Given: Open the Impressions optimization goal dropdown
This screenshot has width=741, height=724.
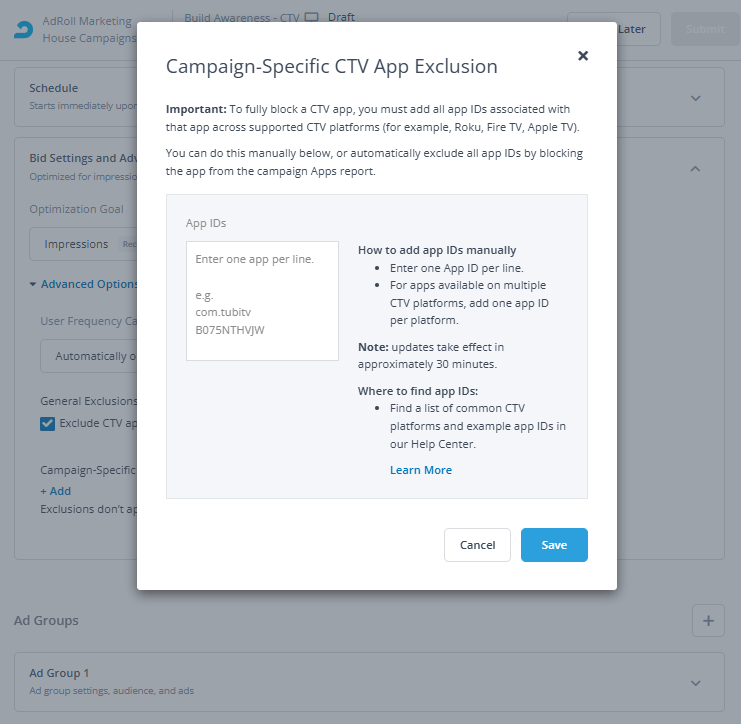Looking at the screenshot, I should pyautogui.click(x=83, y=244).
